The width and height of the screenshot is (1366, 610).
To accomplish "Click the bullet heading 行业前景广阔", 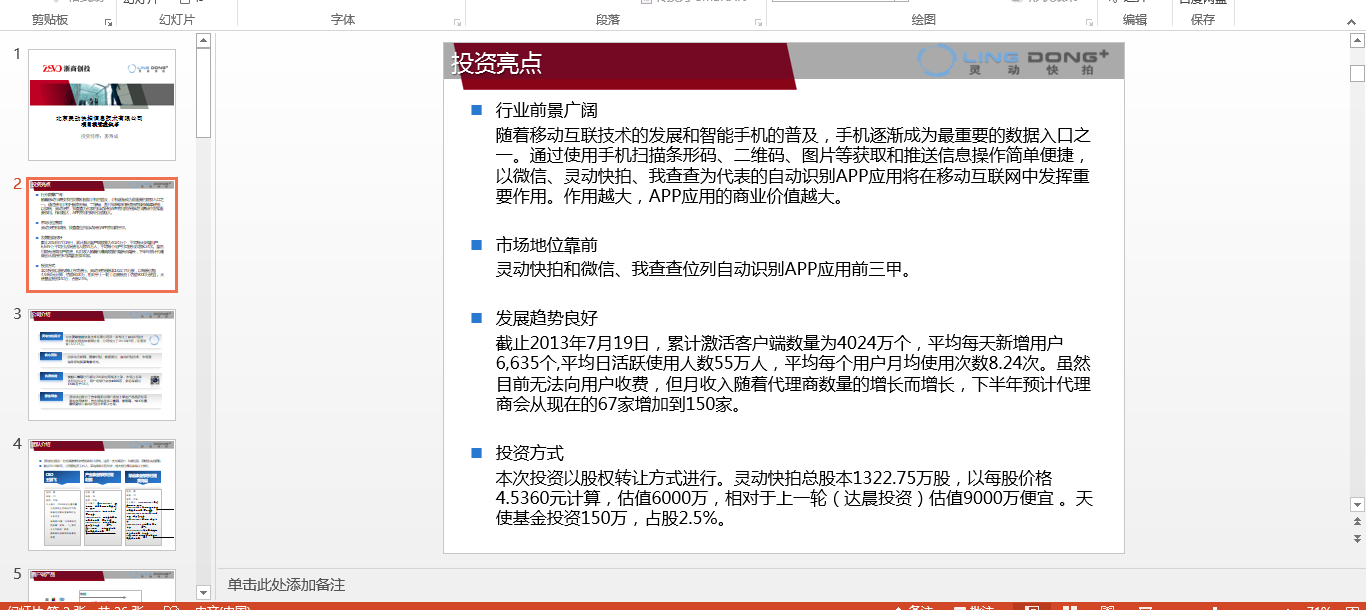I will coord(546,110).
